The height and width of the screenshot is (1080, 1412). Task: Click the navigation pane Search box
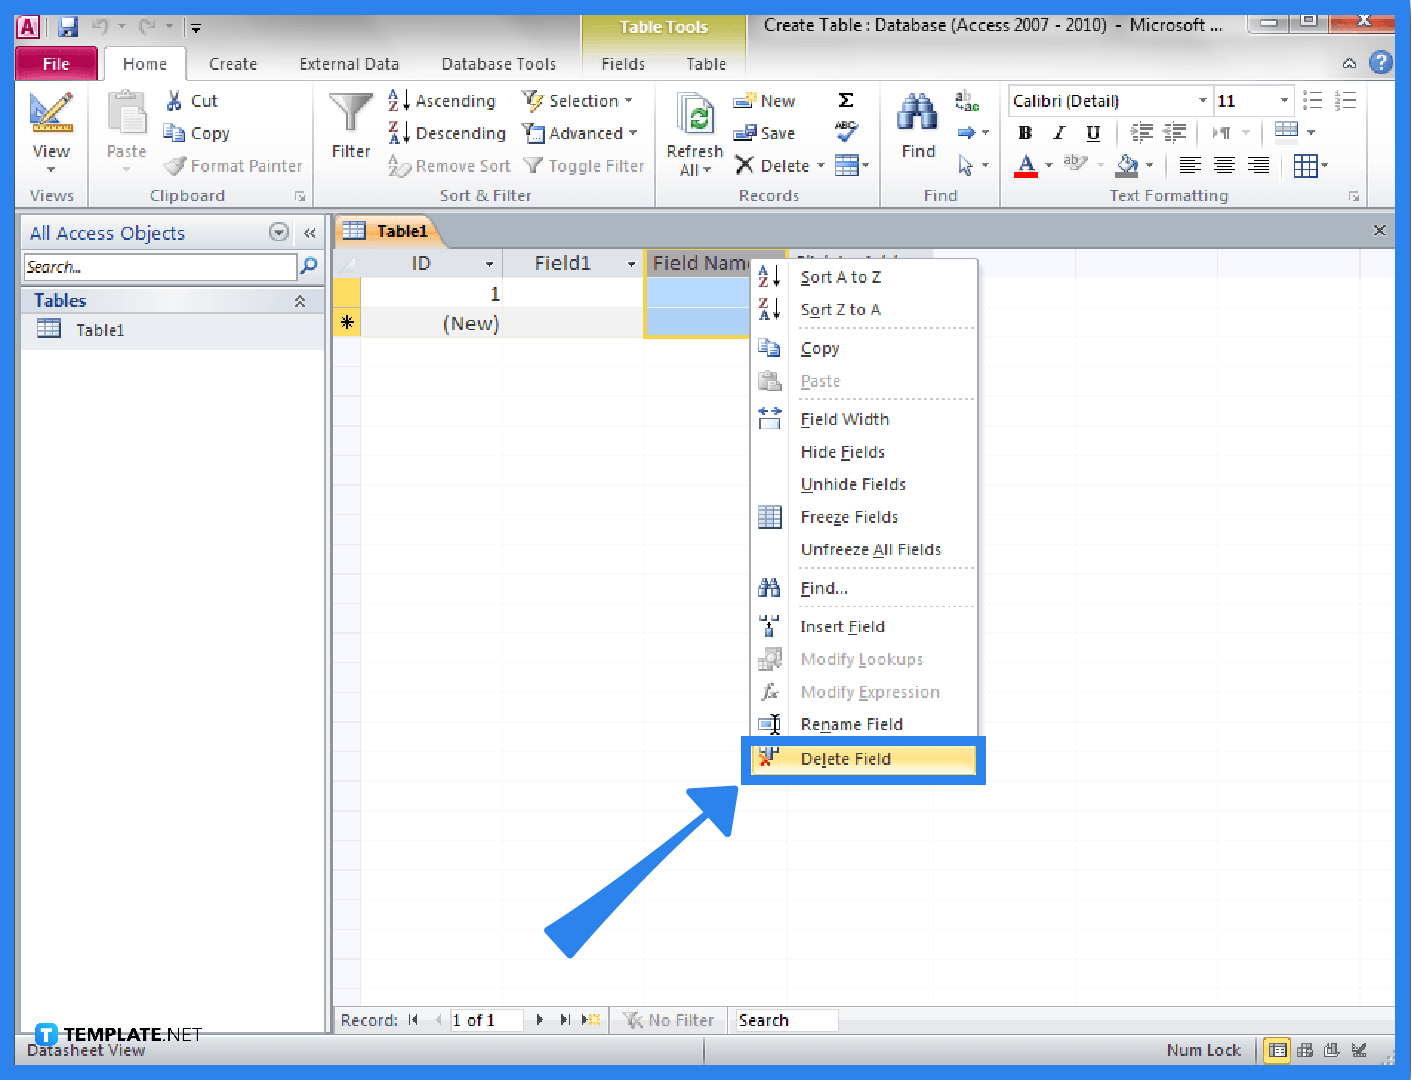point(160,266)
